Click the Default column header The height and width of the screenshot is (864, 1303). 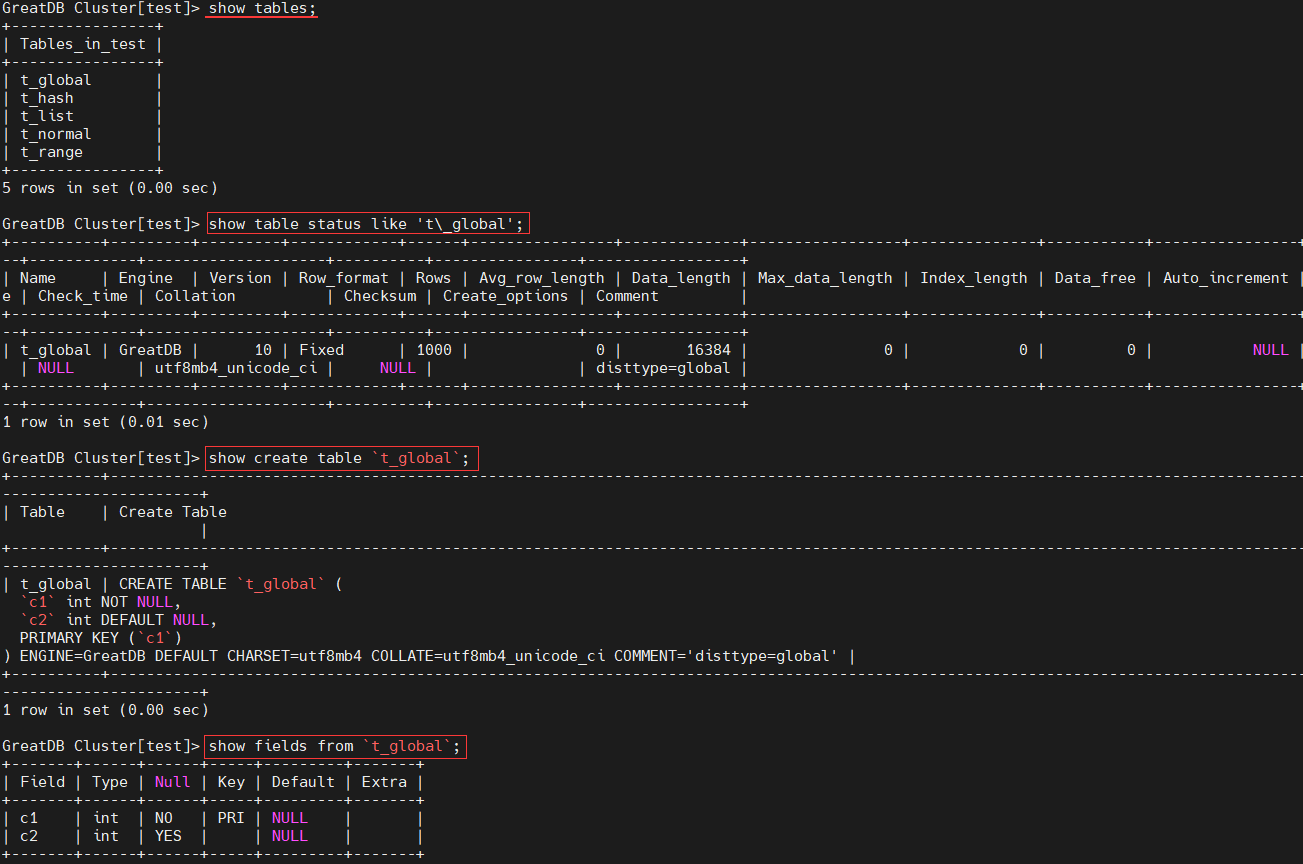point(303,782)
